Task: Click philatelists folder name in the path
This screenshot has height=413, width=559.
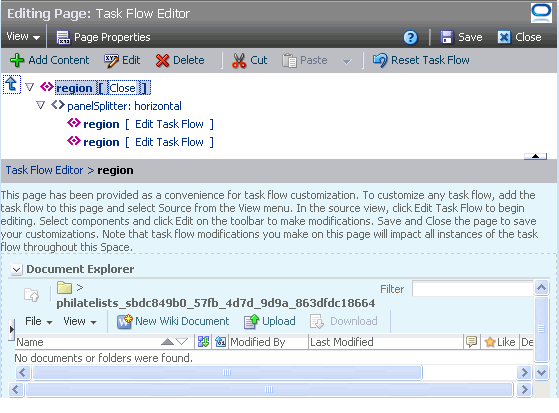Action: coord(216,303)
